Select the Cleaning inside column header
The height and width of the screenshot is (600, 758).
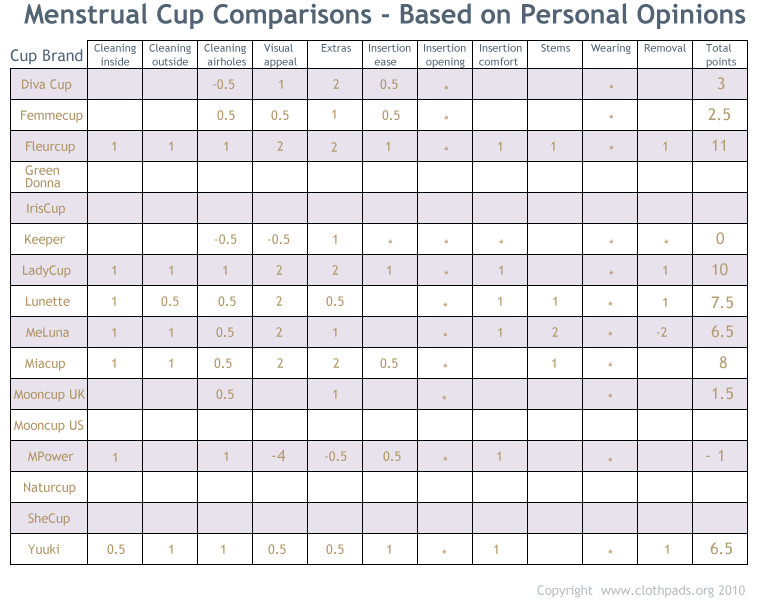click(115, 55)
